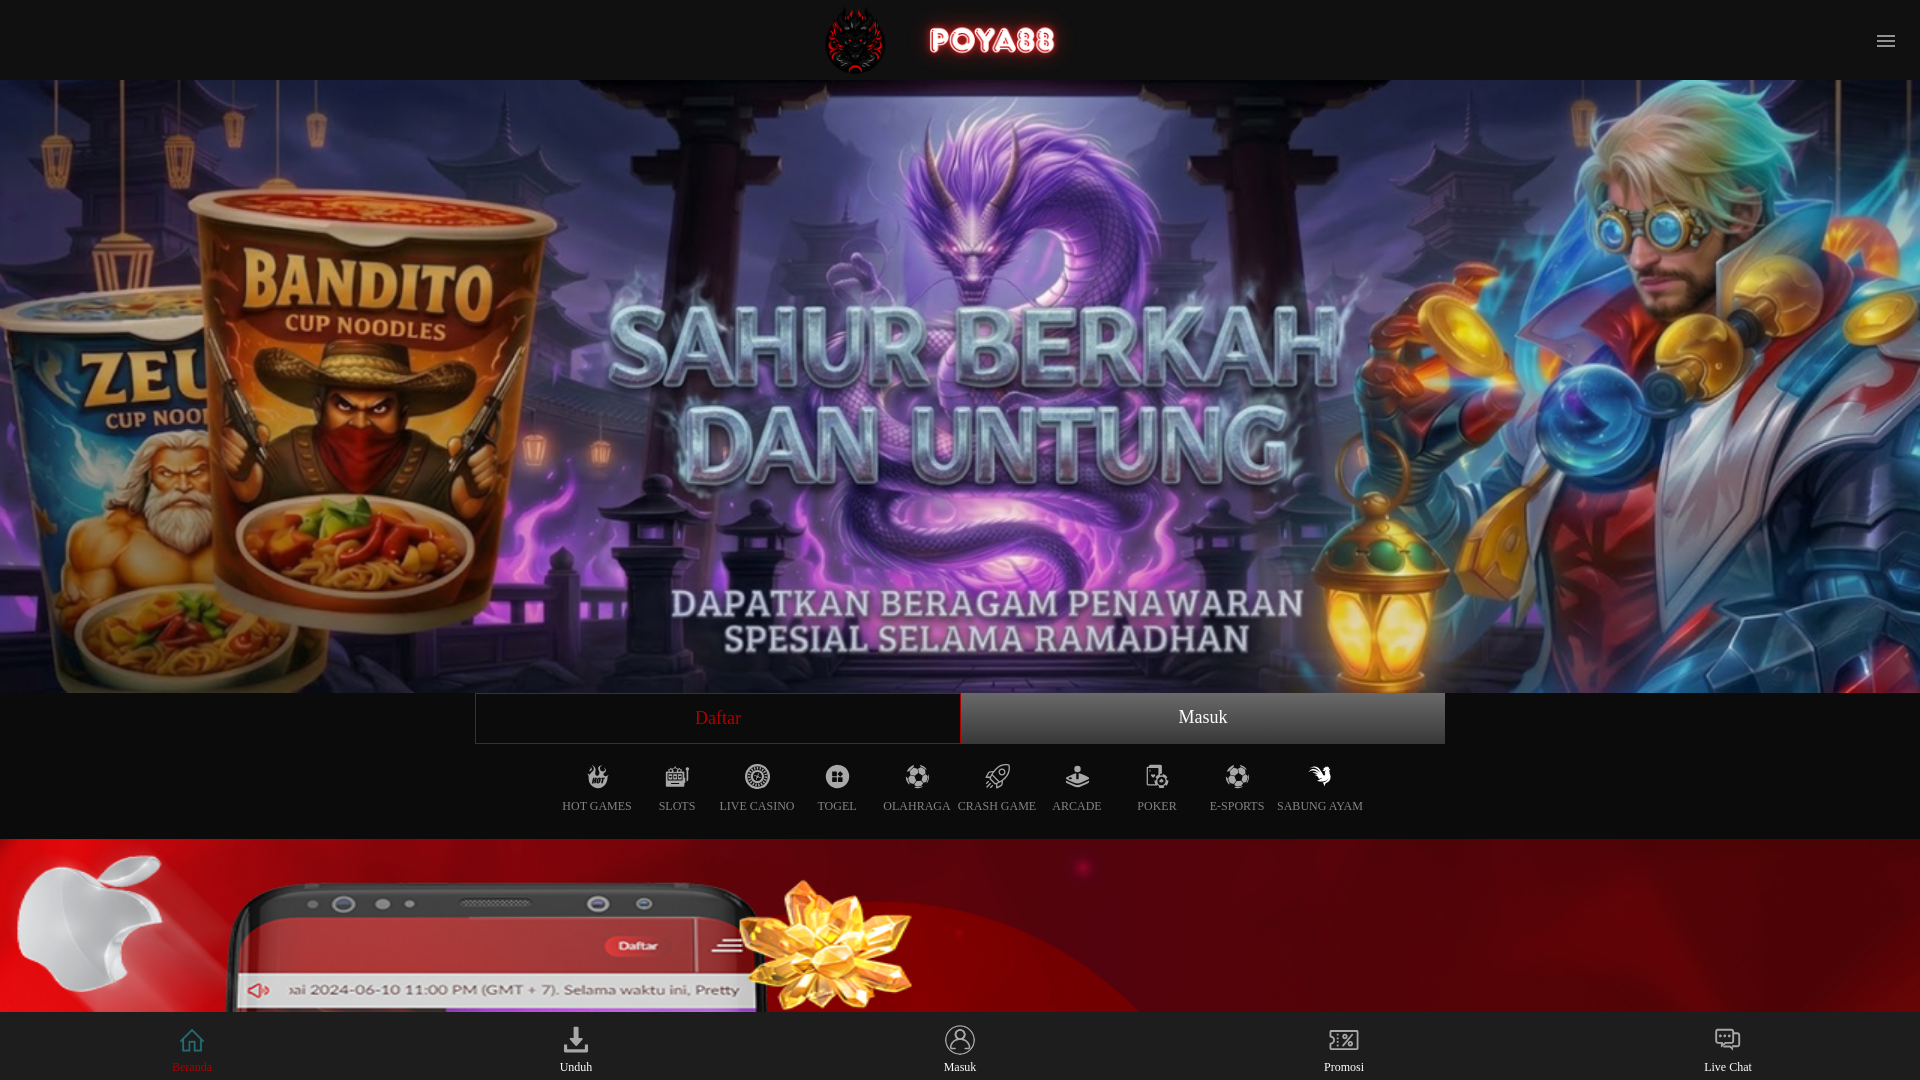Open Masuk in the bottom navigation

[960, 1048]
